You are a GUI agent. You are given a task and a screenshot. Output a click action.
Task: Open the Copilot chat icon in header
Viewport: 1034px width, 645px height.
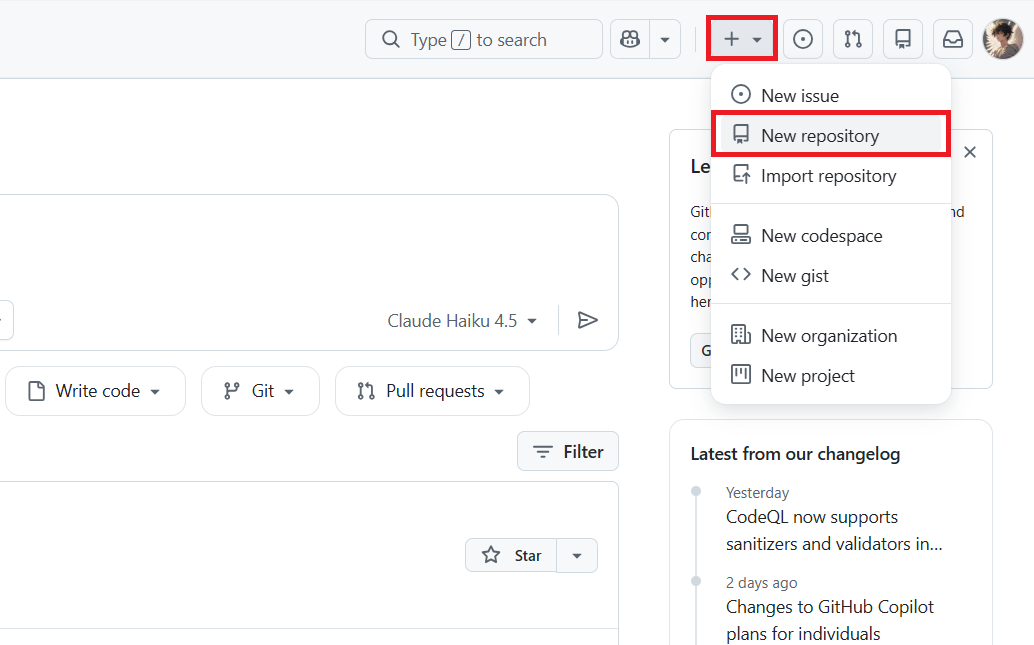coord(630,40)
